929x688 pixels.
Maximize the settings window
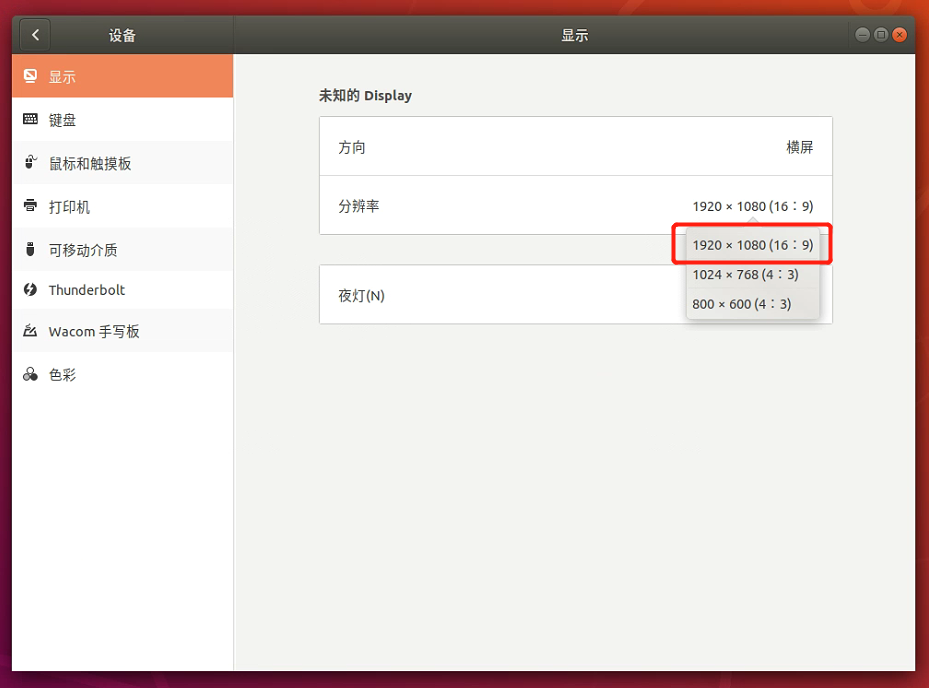point(881,35)
